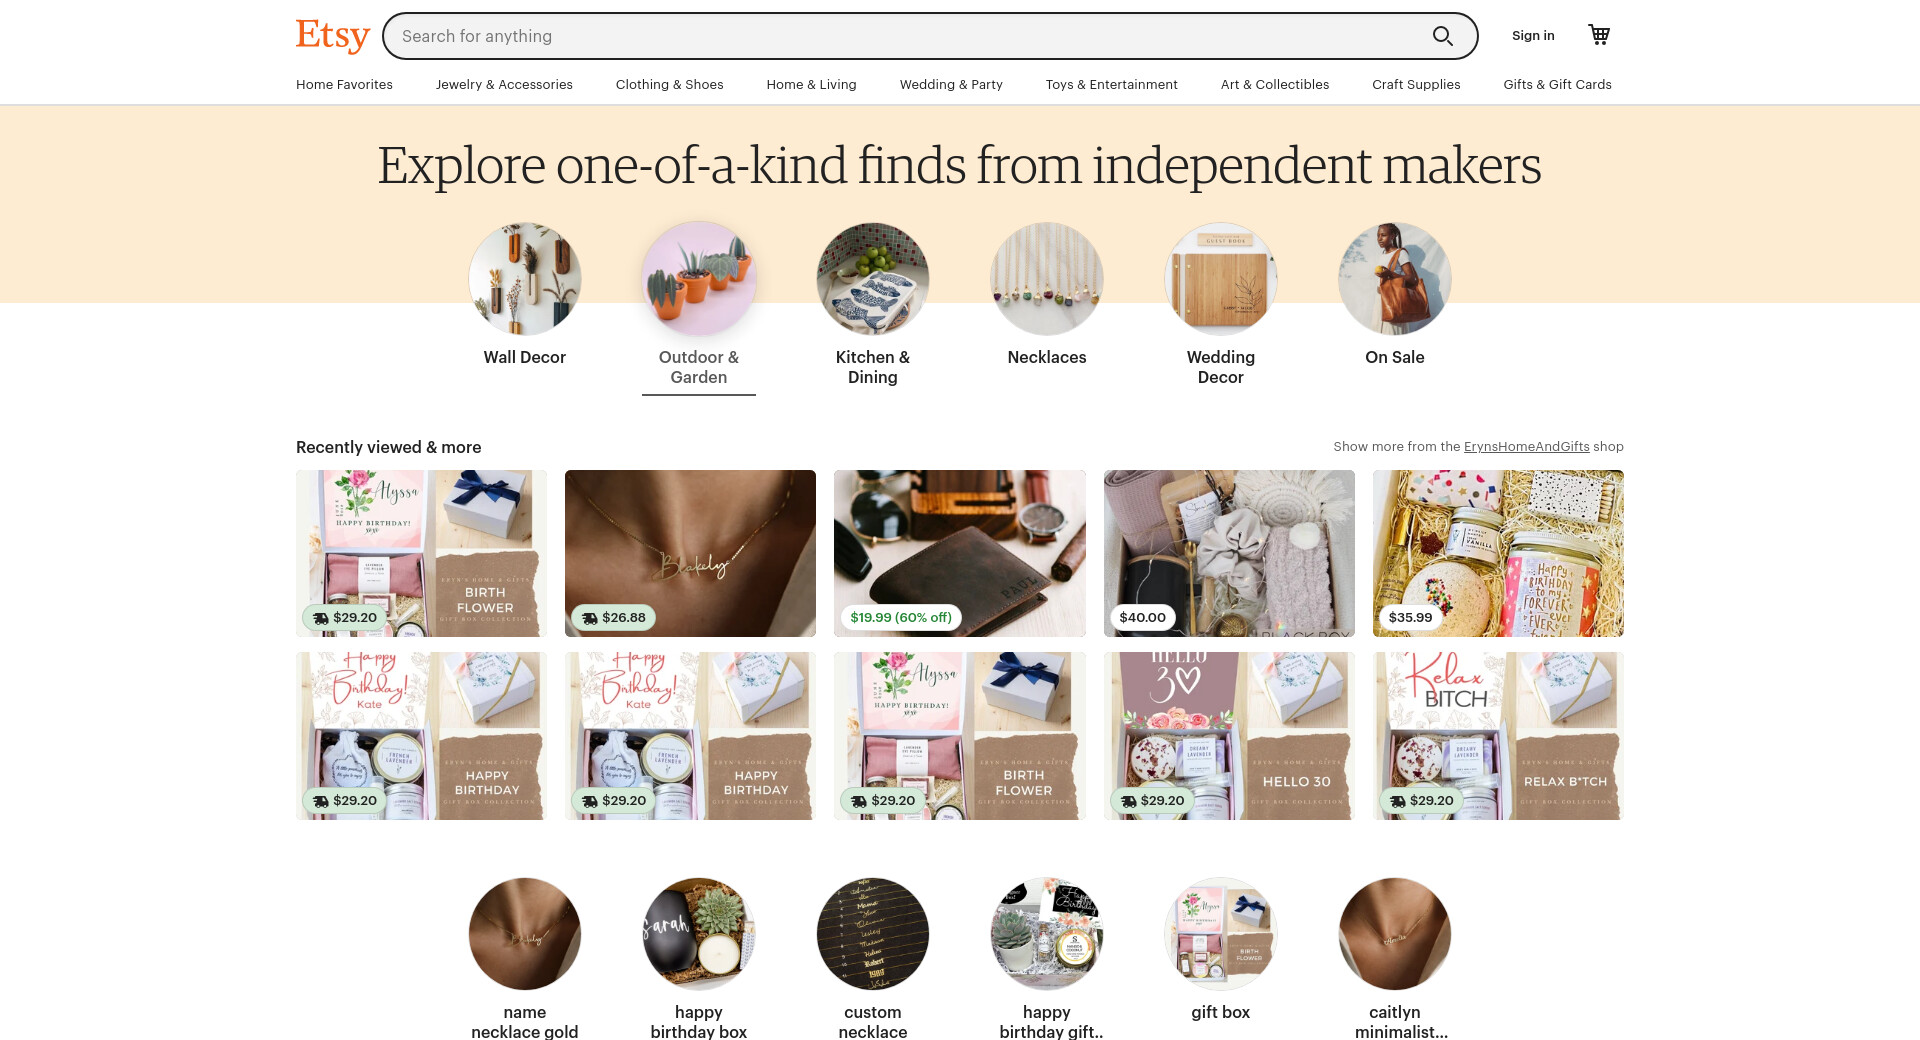This screenshot has width=1920, height=1040.
Task: Open the $26.88 name necklace listing
Action: point(690,553)
